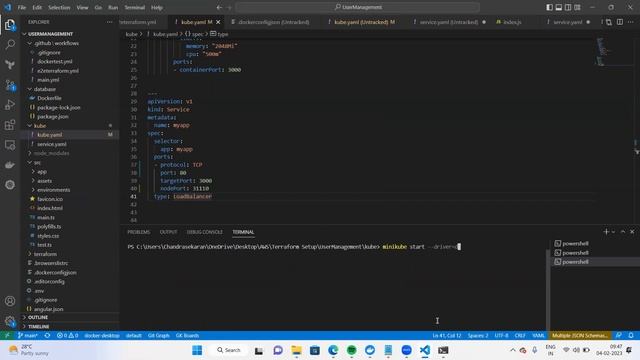The image size is (640, 360).
Task: Open Dockerfile in the explorer
Action: pyautogui.click(x=49, y=98)
